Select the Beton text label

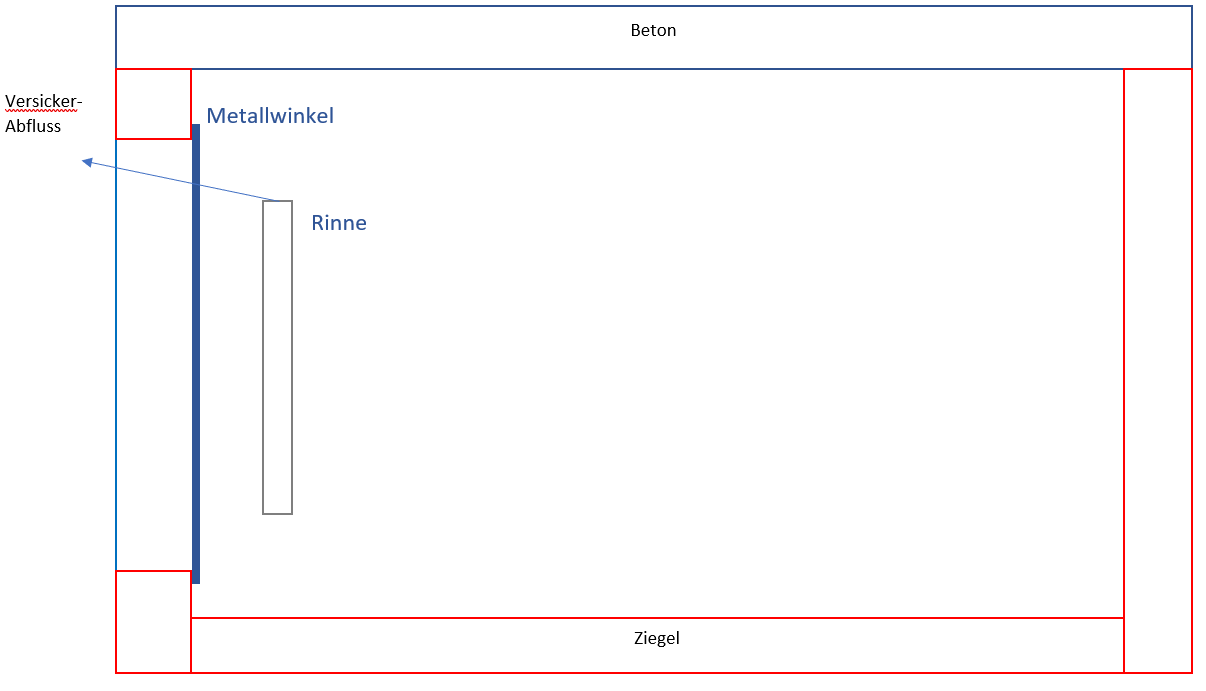click(653, 30)
